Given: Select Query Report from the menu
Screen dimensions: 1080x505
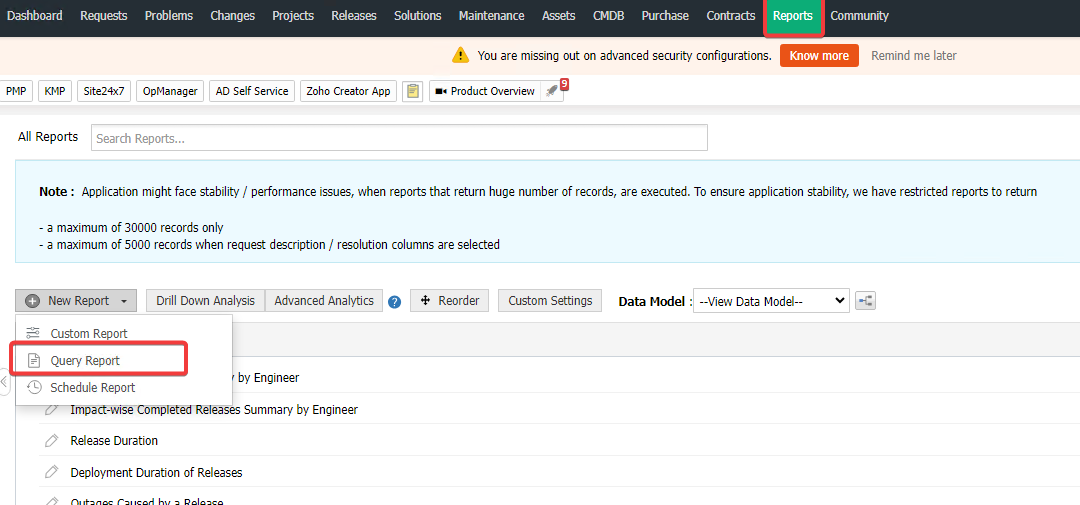Looking at the screenshot, I should tap(85, 360).
